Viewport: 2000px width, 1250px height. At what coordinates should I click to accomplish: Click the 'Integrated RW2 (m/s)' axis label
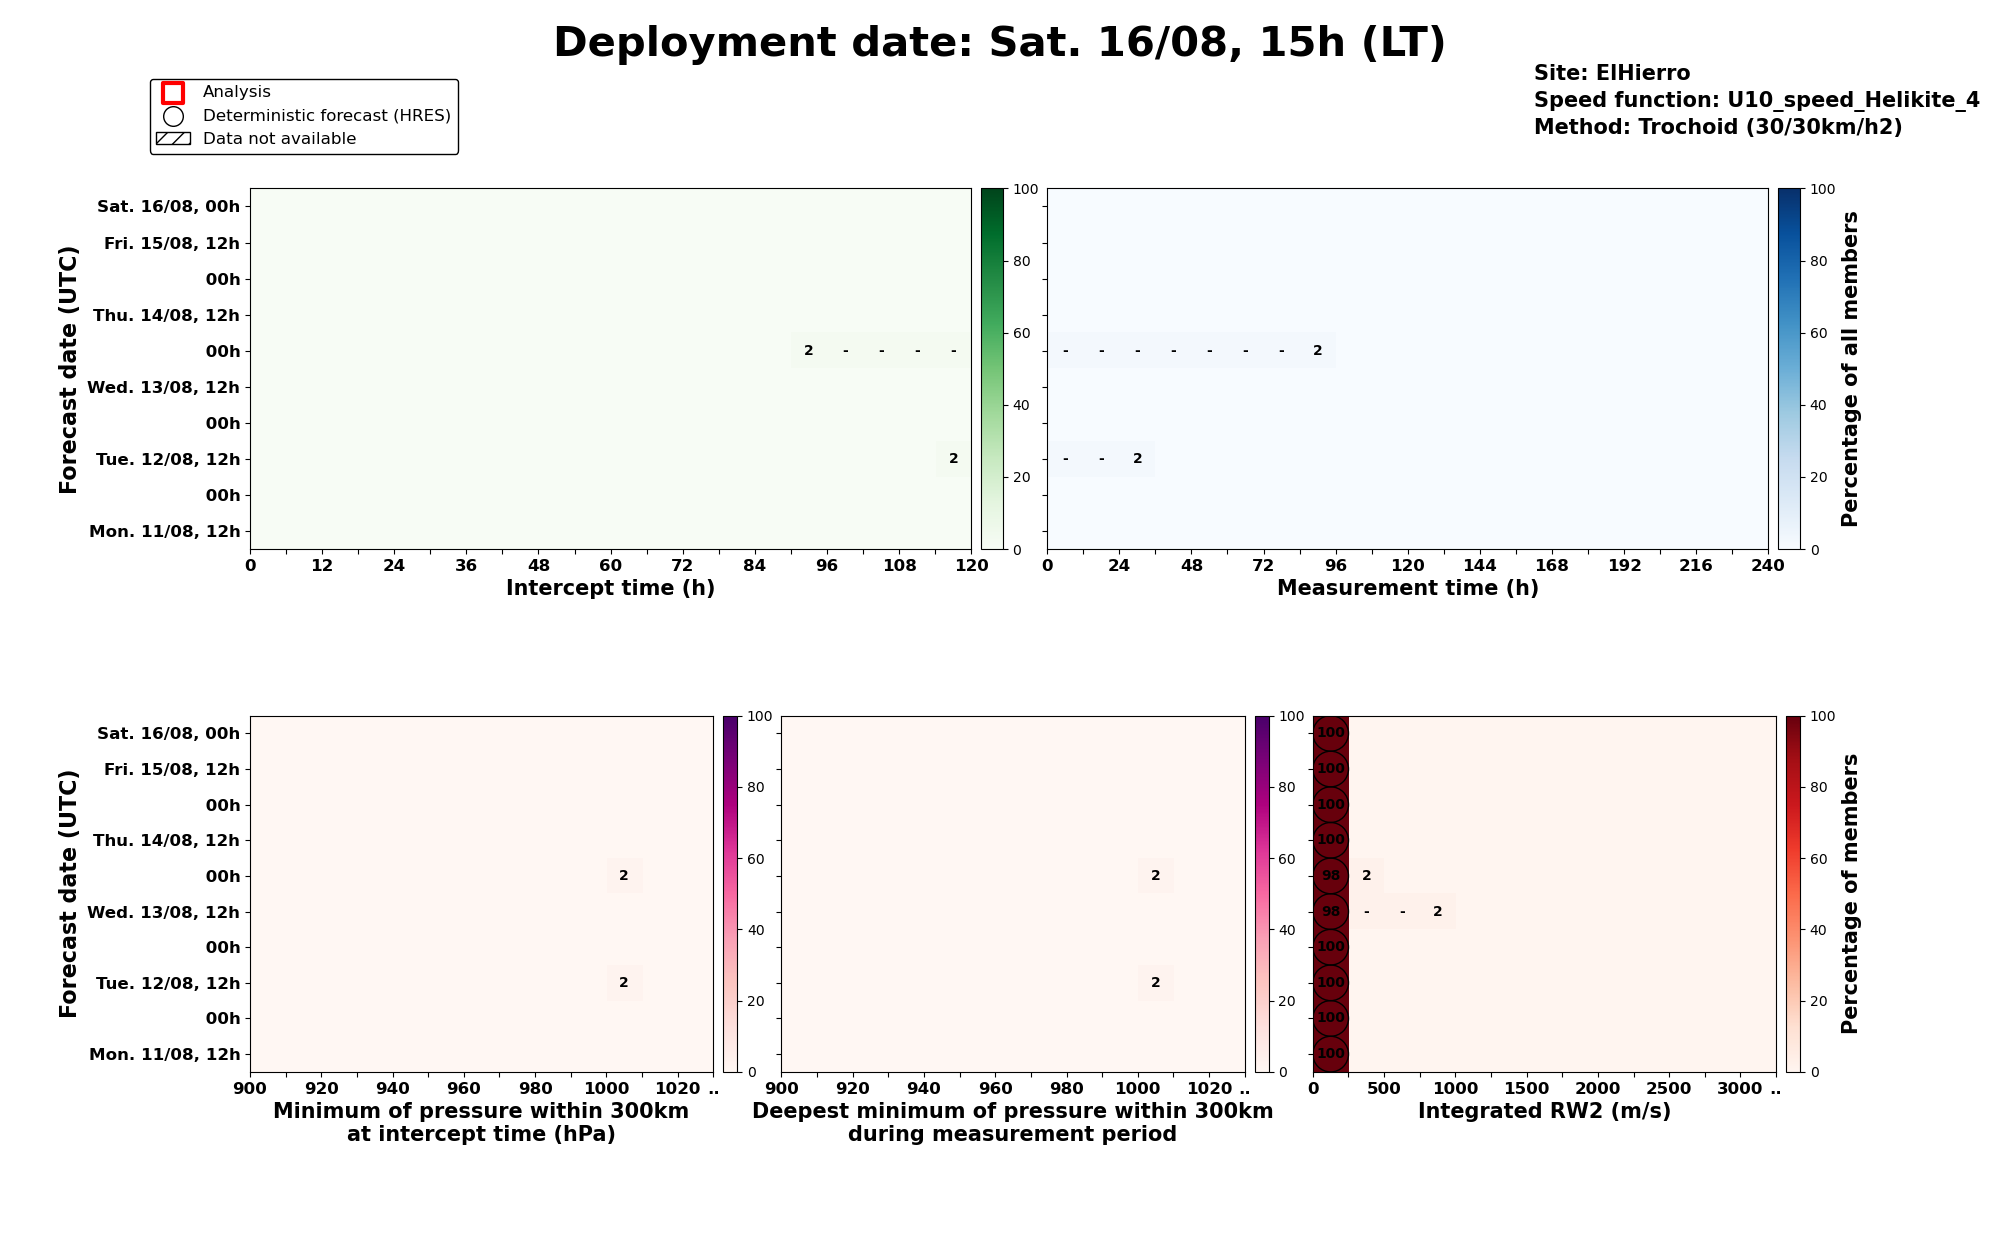click(1544, 1111)
